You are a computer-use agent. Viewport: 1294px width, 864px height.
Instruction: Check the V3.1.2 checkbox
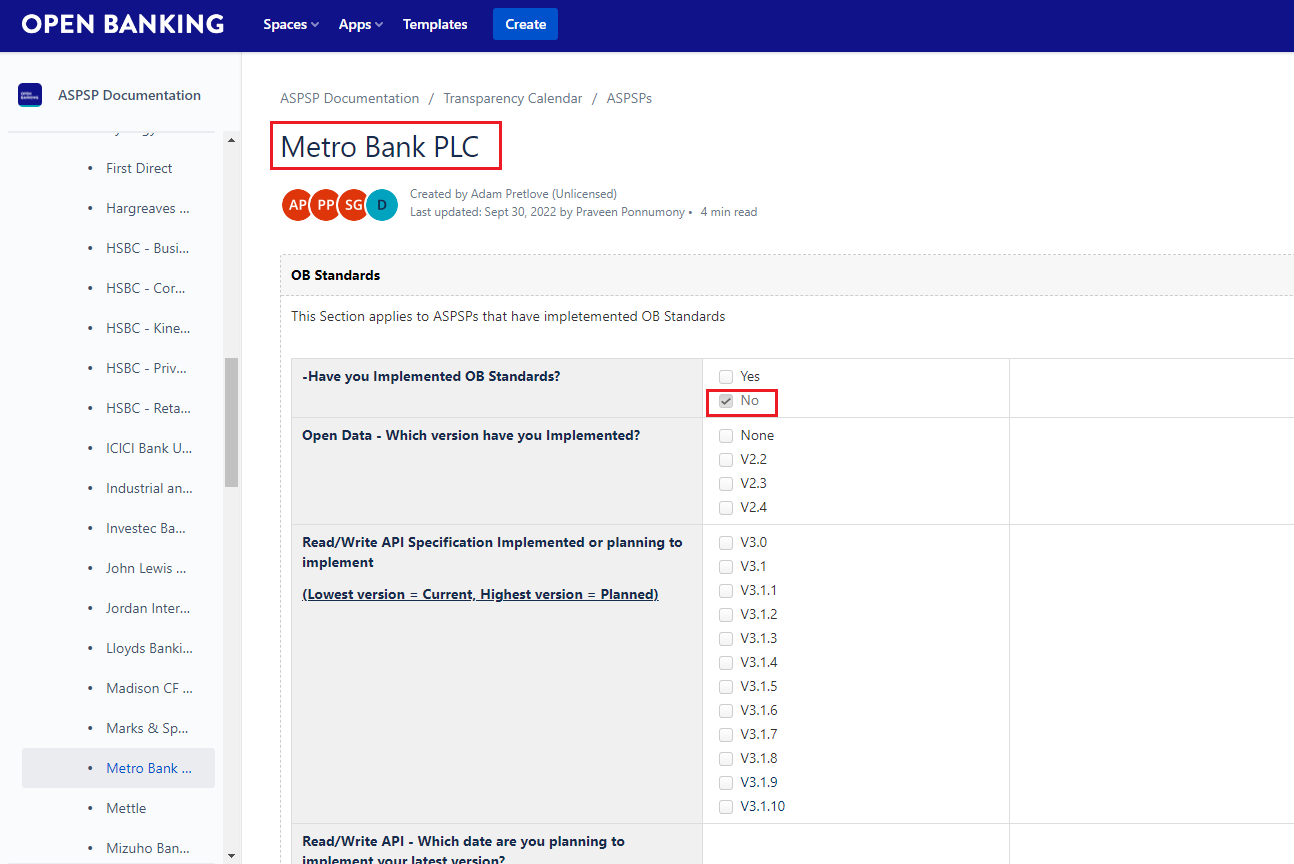726,615
